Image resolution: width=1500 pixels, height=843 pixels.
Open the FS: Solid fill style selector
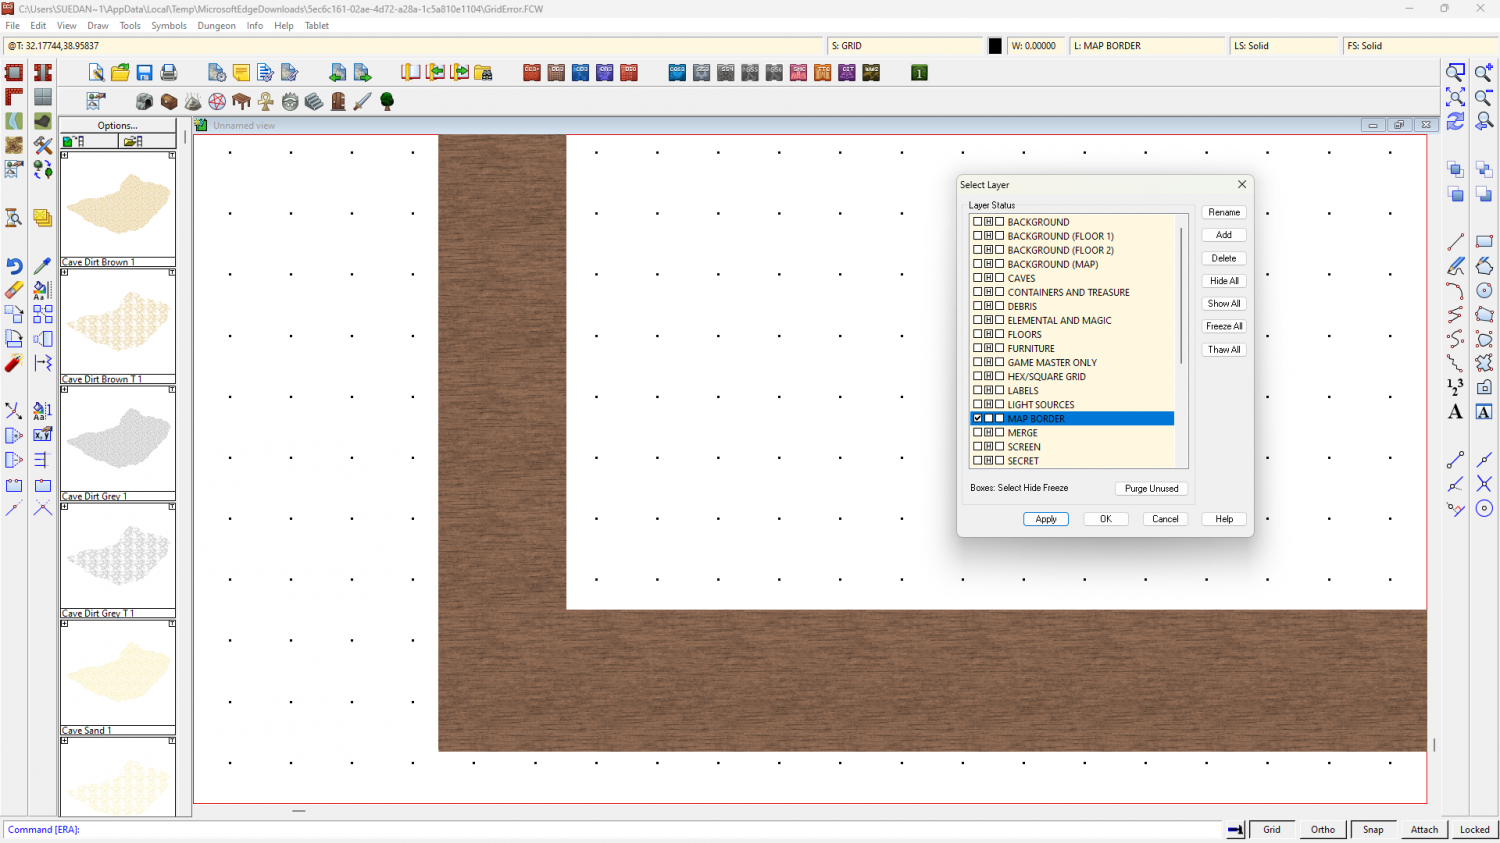click(x=1420, y=46)
